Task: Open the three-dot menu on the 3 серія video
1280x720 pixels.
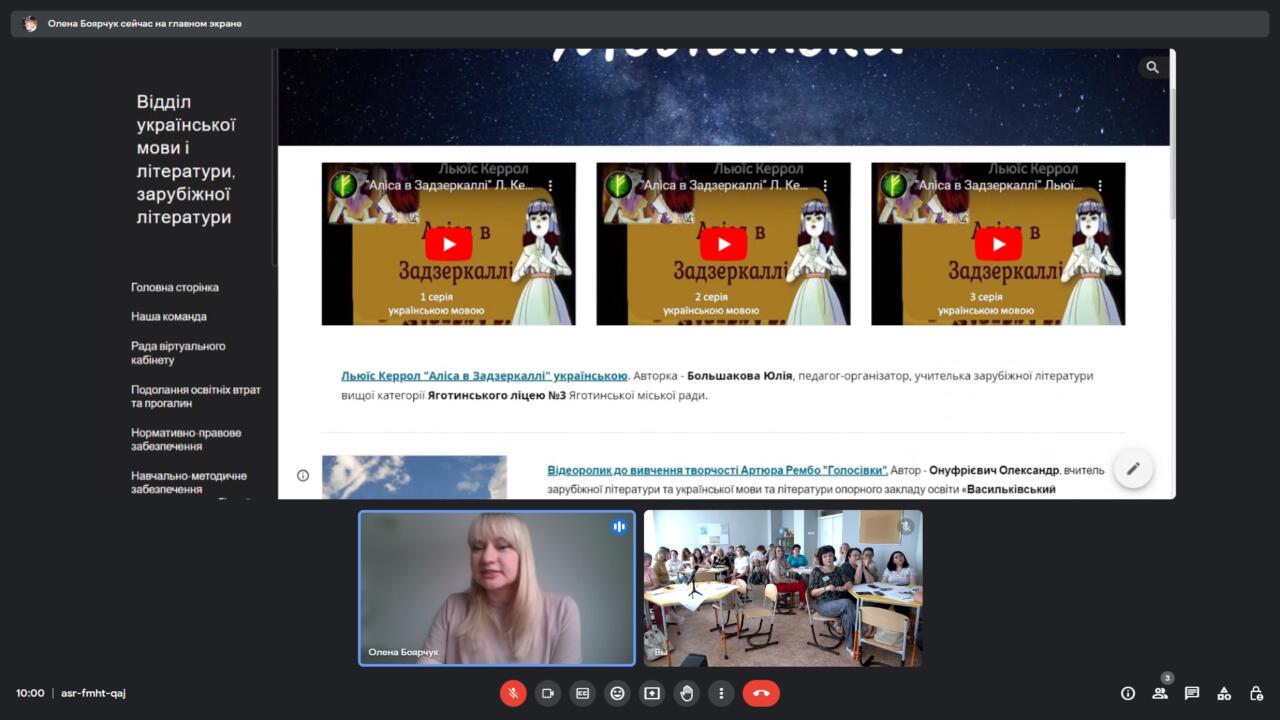Action: tap(1100, 186)
